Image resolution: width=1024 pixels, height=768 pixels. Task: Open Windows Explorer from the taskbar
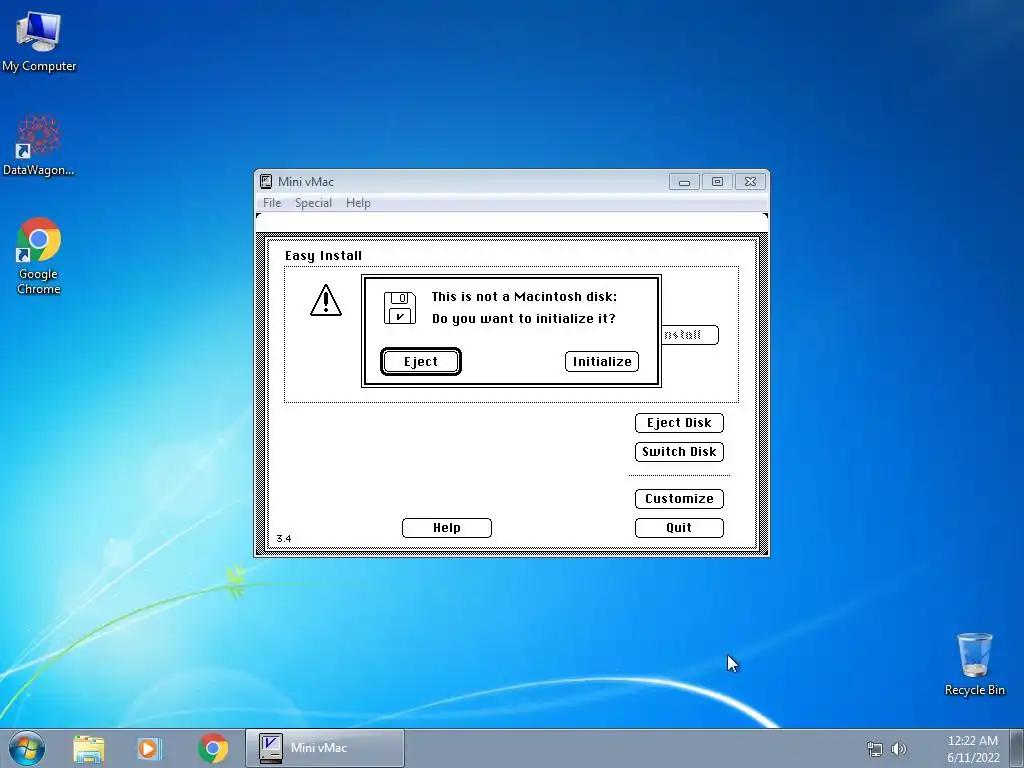coord(89,748)
